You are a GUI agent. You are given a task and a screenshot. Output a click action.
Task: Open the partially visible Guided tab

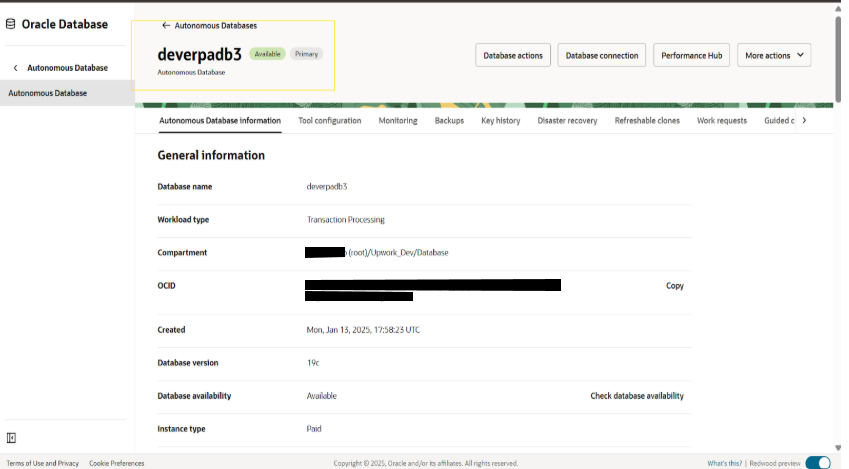779,120
